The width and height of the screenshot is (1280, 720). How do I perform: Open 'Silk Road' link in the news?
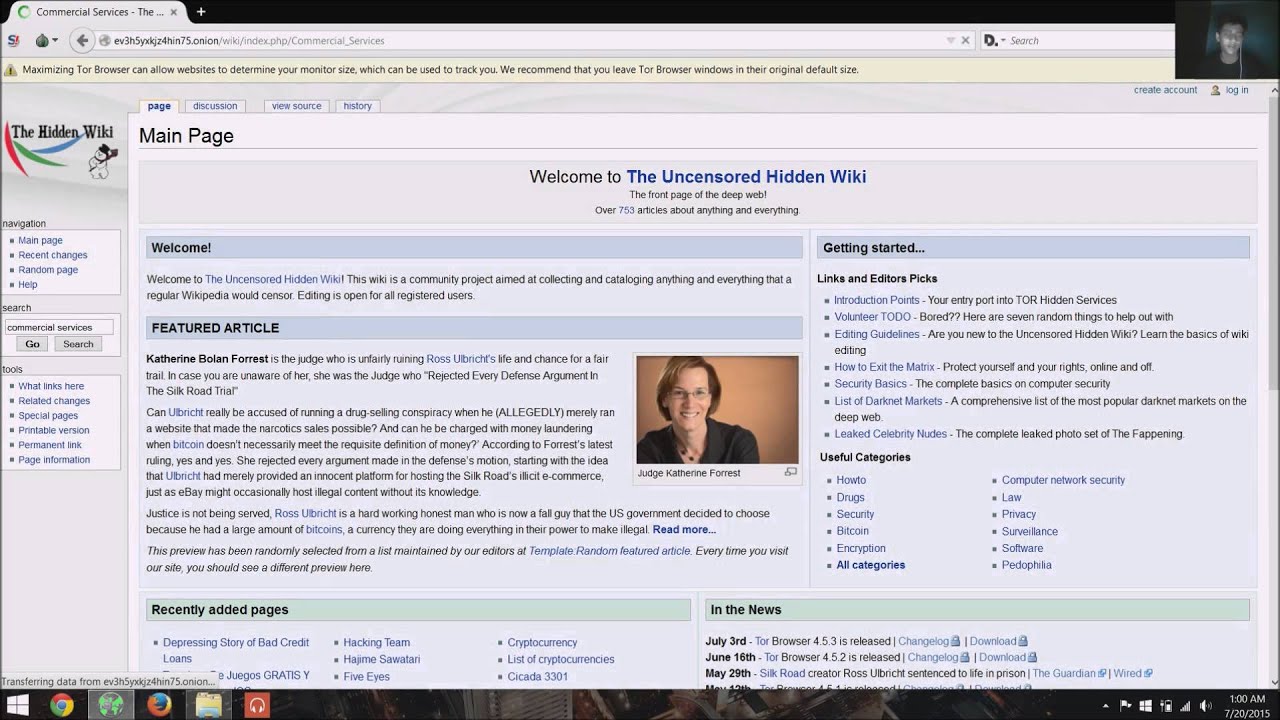(x=782, y=674)
